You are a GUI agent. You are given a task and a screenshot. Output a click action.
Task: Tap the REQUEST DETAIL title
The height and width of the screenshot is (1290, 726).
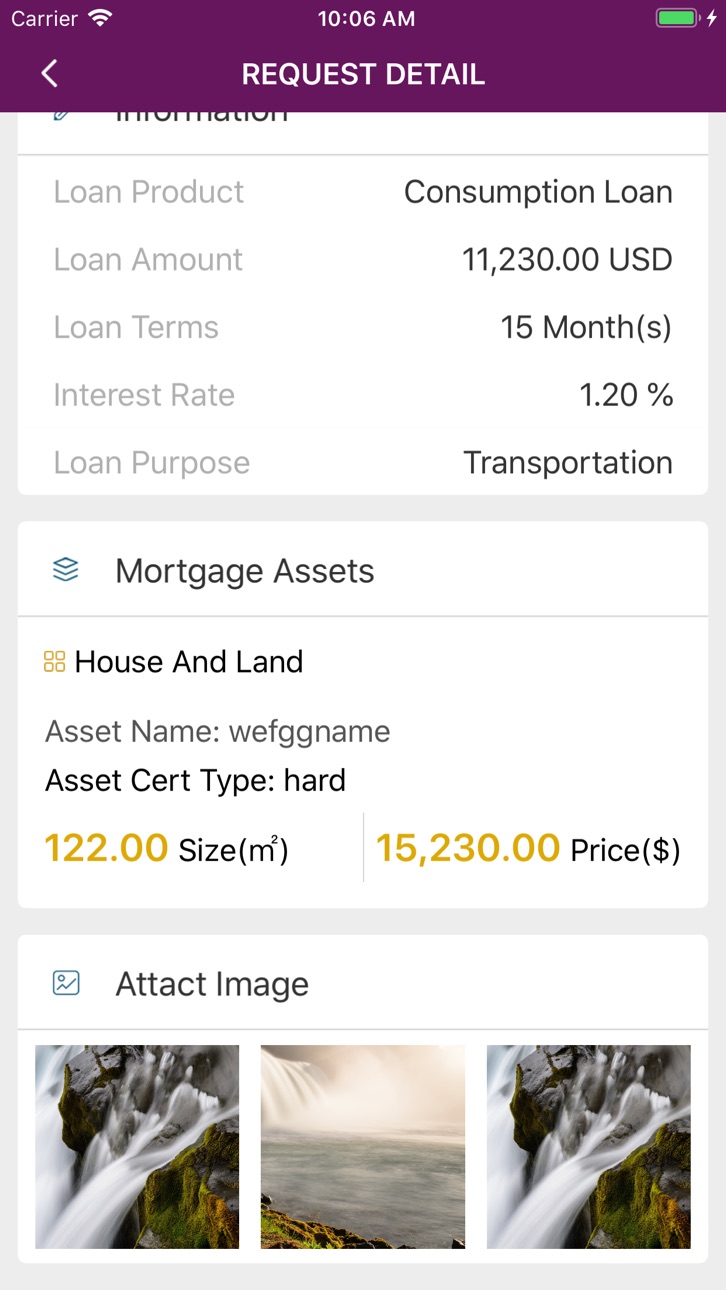pyautogui.click(x=363, y=74)
